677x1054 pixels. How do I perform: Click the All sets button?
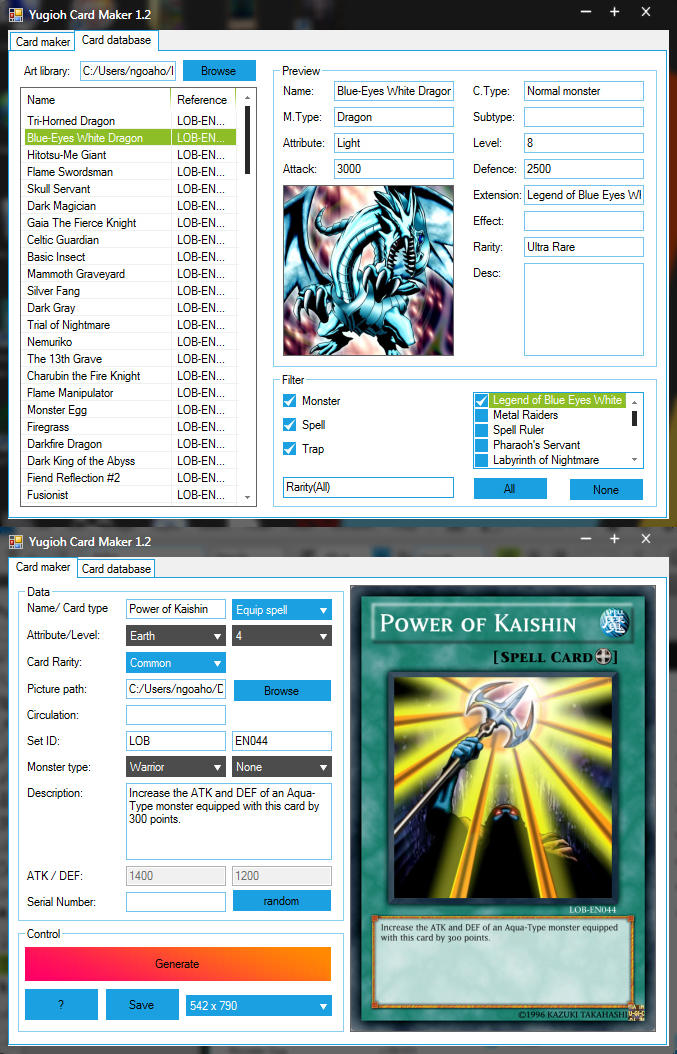point(510,489)
